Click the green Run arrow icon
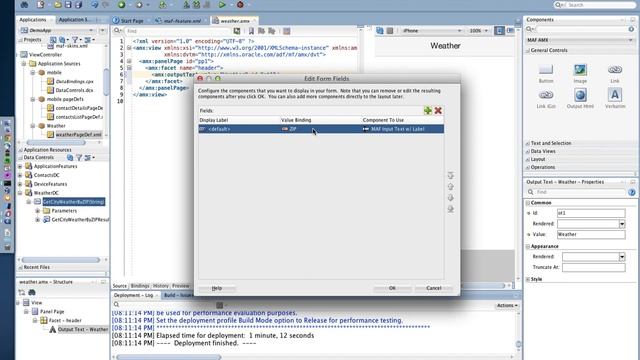640x360 pixels. pyautogui.click(x=222, y=4)
